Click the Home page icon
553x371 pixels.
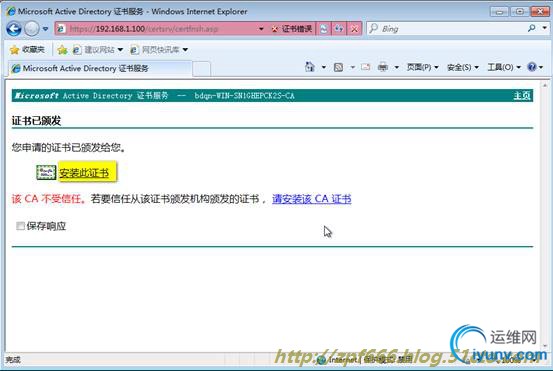click(310, 67)
